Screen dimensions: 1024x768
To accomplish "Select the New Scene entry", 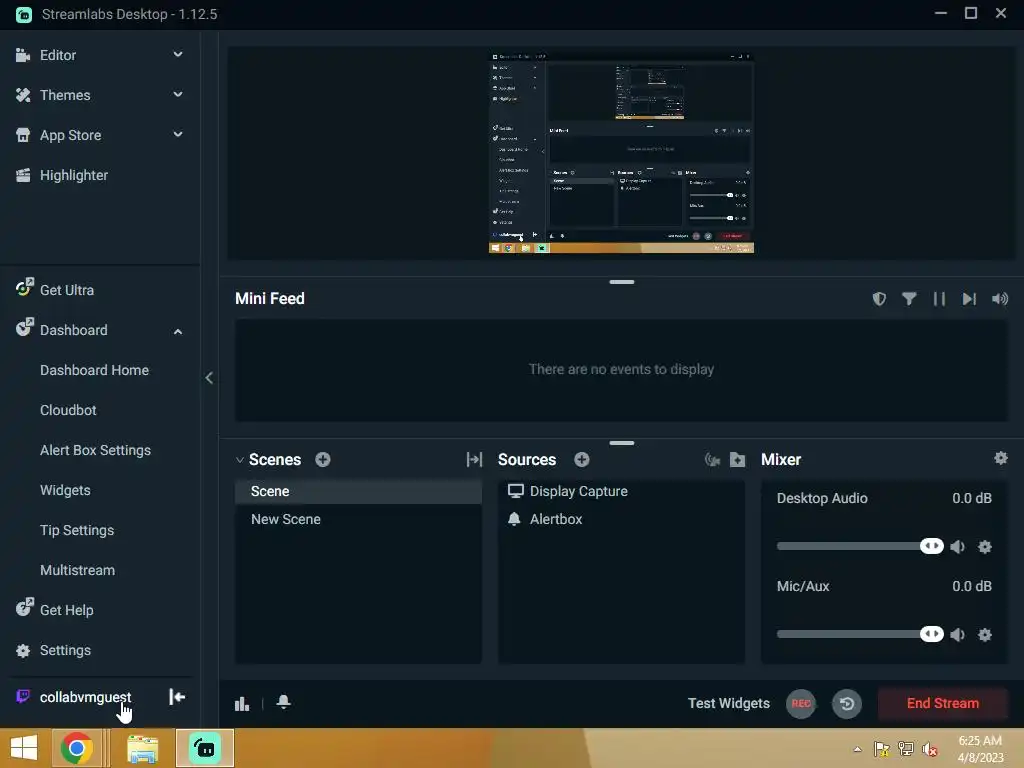I will [359, 519].
